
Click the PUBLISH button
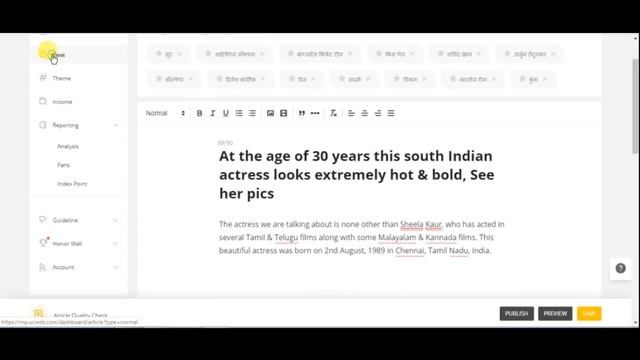tap(516, 313)
